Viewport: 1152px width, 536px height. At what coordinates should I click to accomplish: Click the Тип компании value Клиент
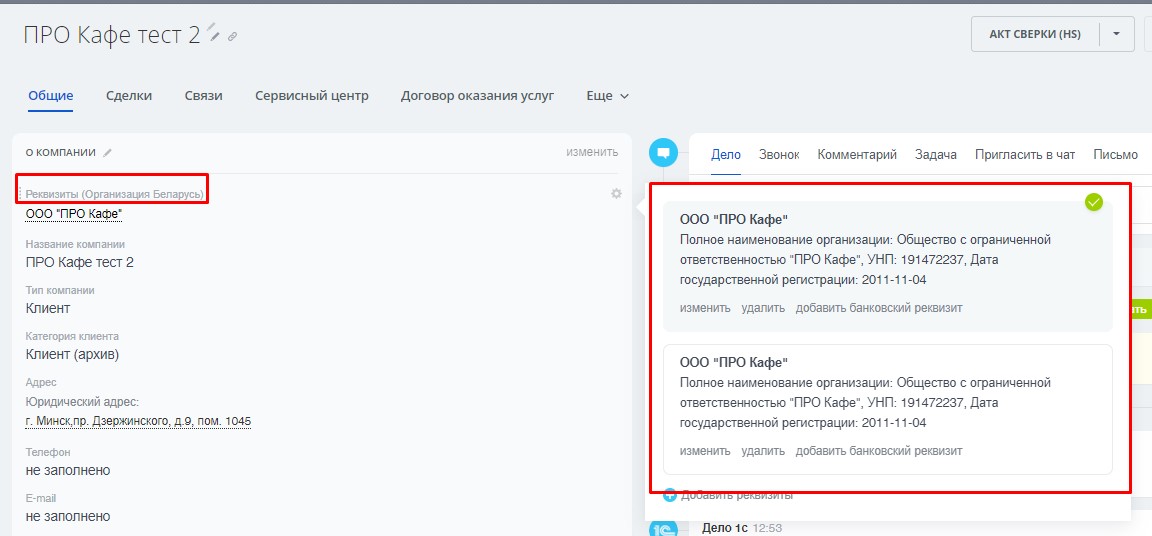point(48,308)
